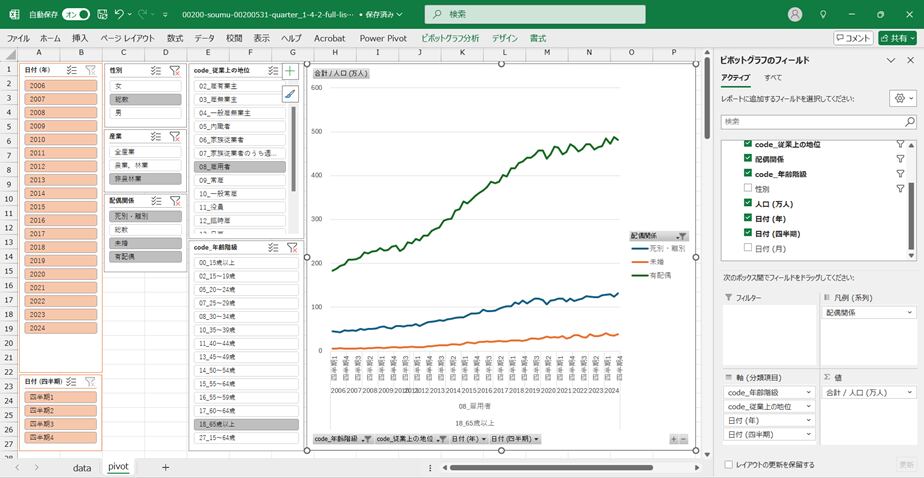
Task: Toggle the 自動保存 switch
Action: 76,14
